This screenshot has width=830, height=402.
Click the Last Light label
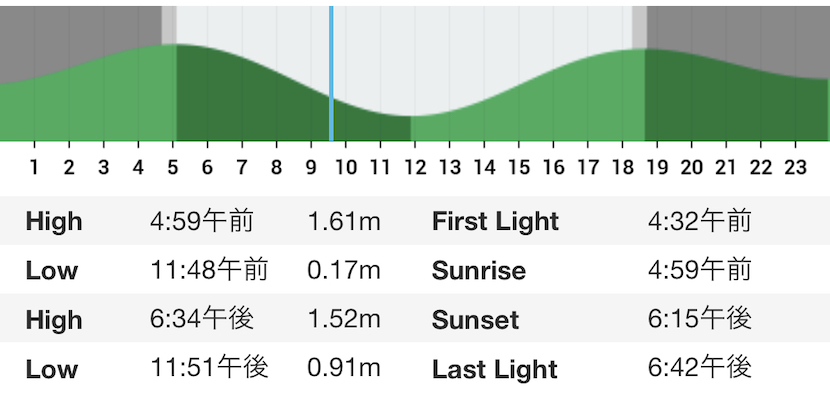coord(495,369)
